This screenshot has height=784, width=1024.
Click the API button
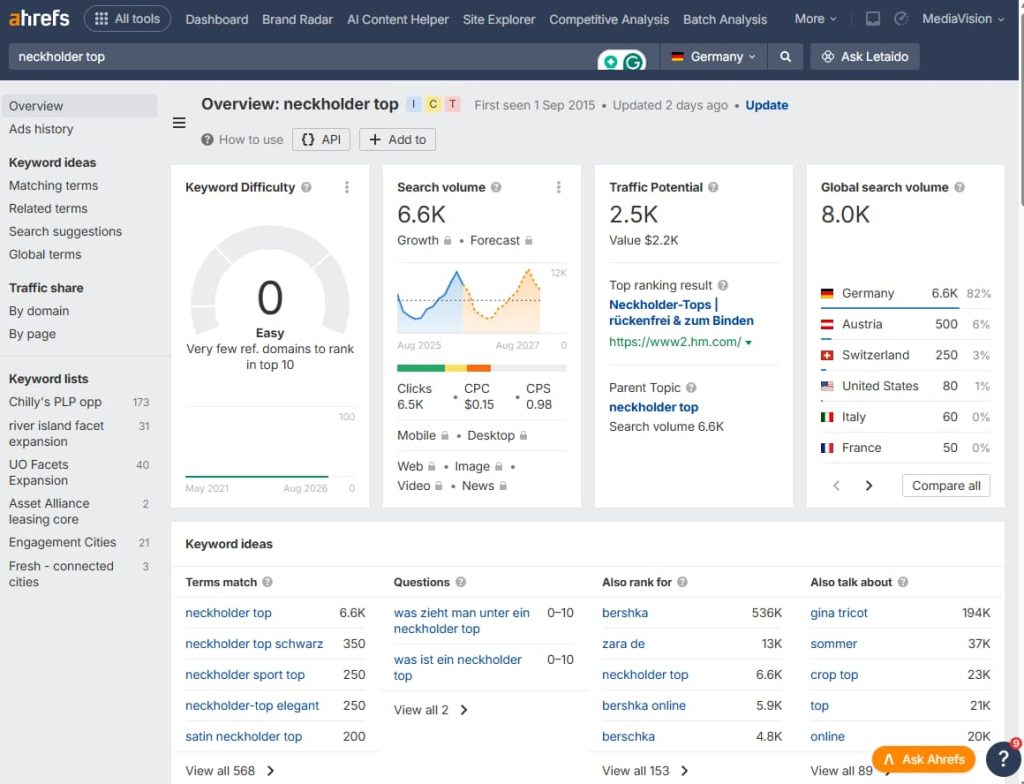click(321, 140)
